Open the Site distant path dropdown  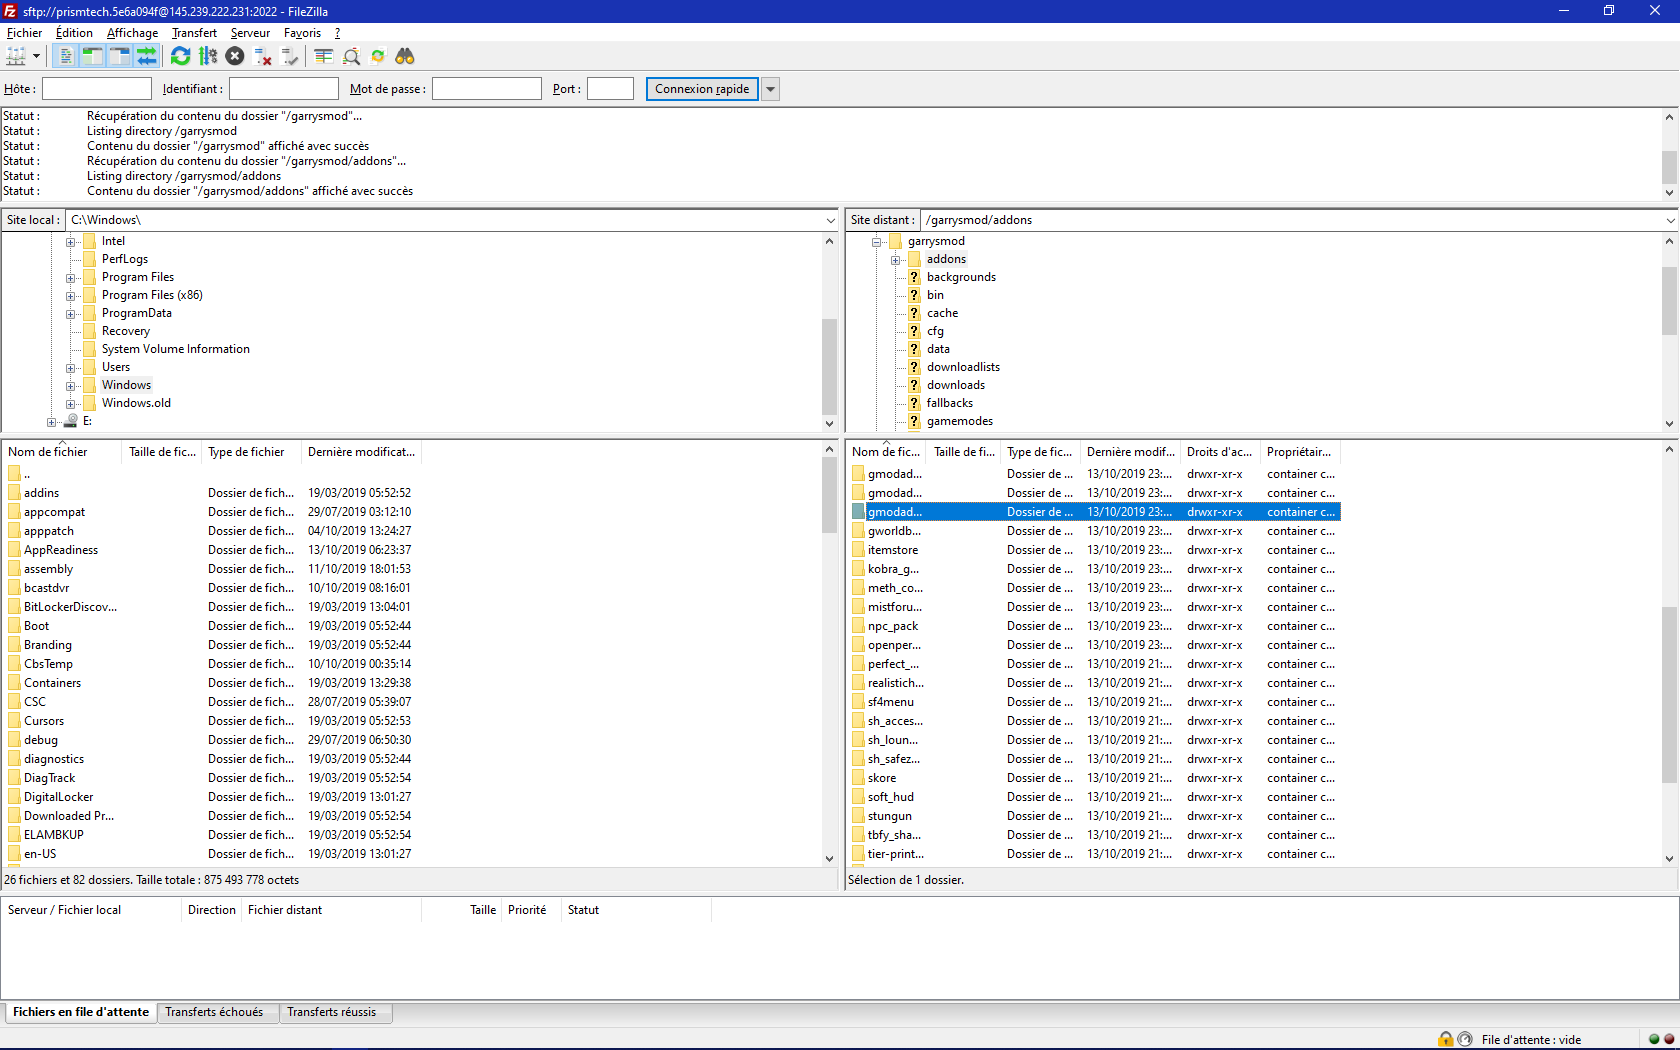(1670, 220)
